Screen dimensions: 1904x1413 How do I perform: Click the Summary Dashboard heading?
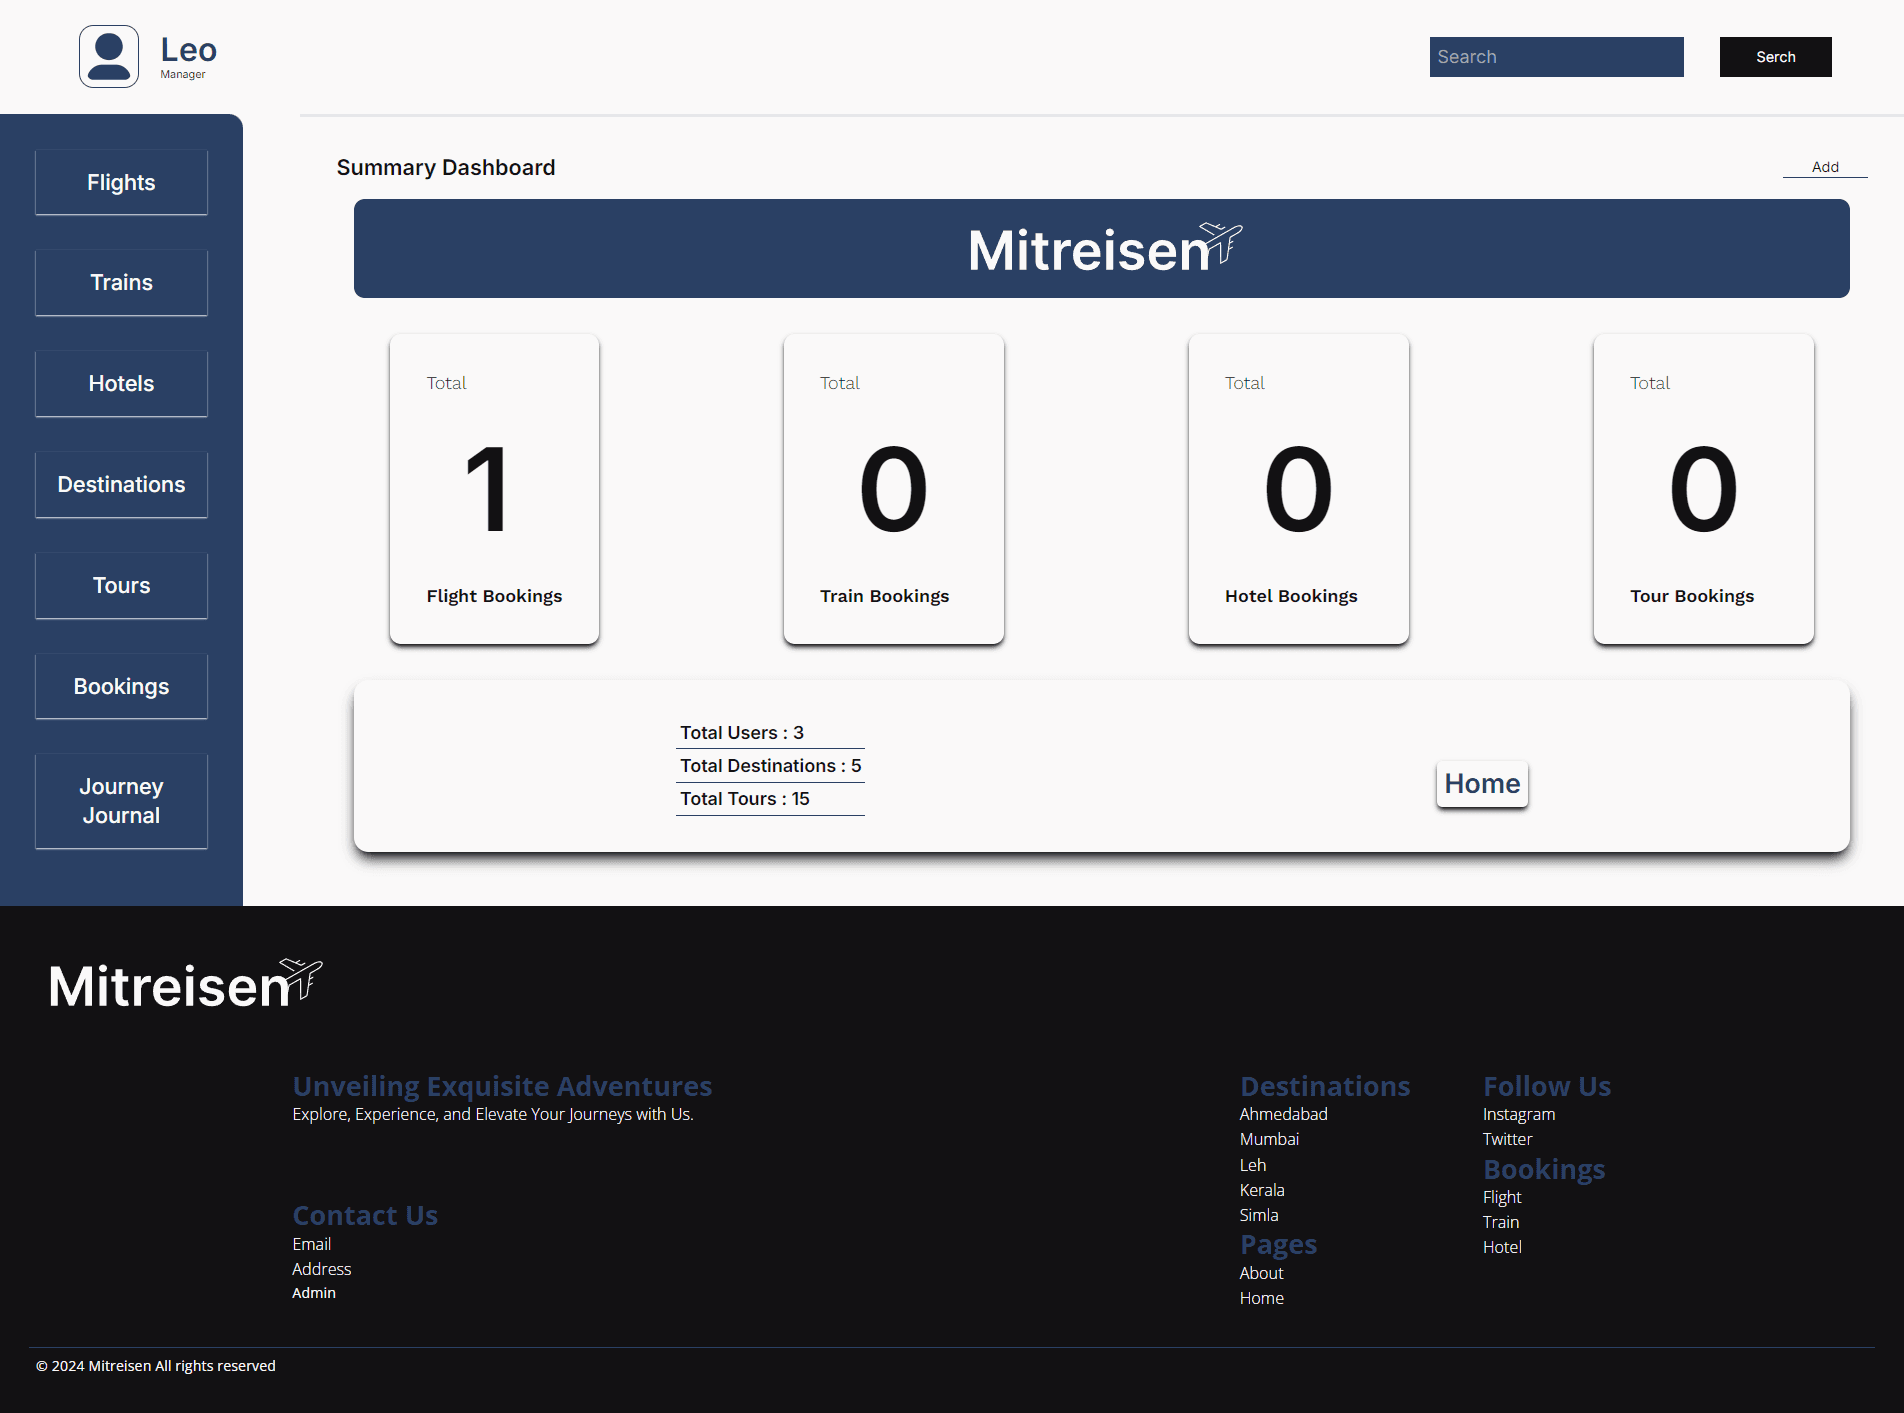point(446,168)
